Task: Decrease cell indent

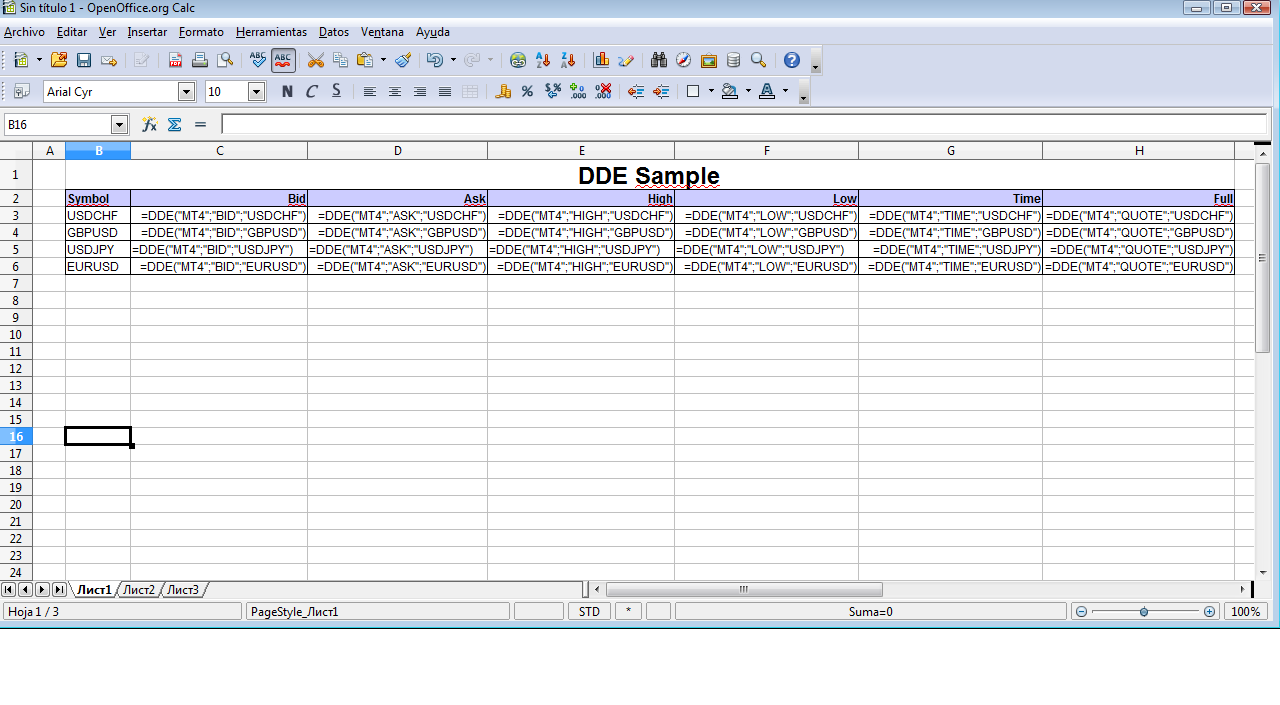Action: tap(636, 92)
